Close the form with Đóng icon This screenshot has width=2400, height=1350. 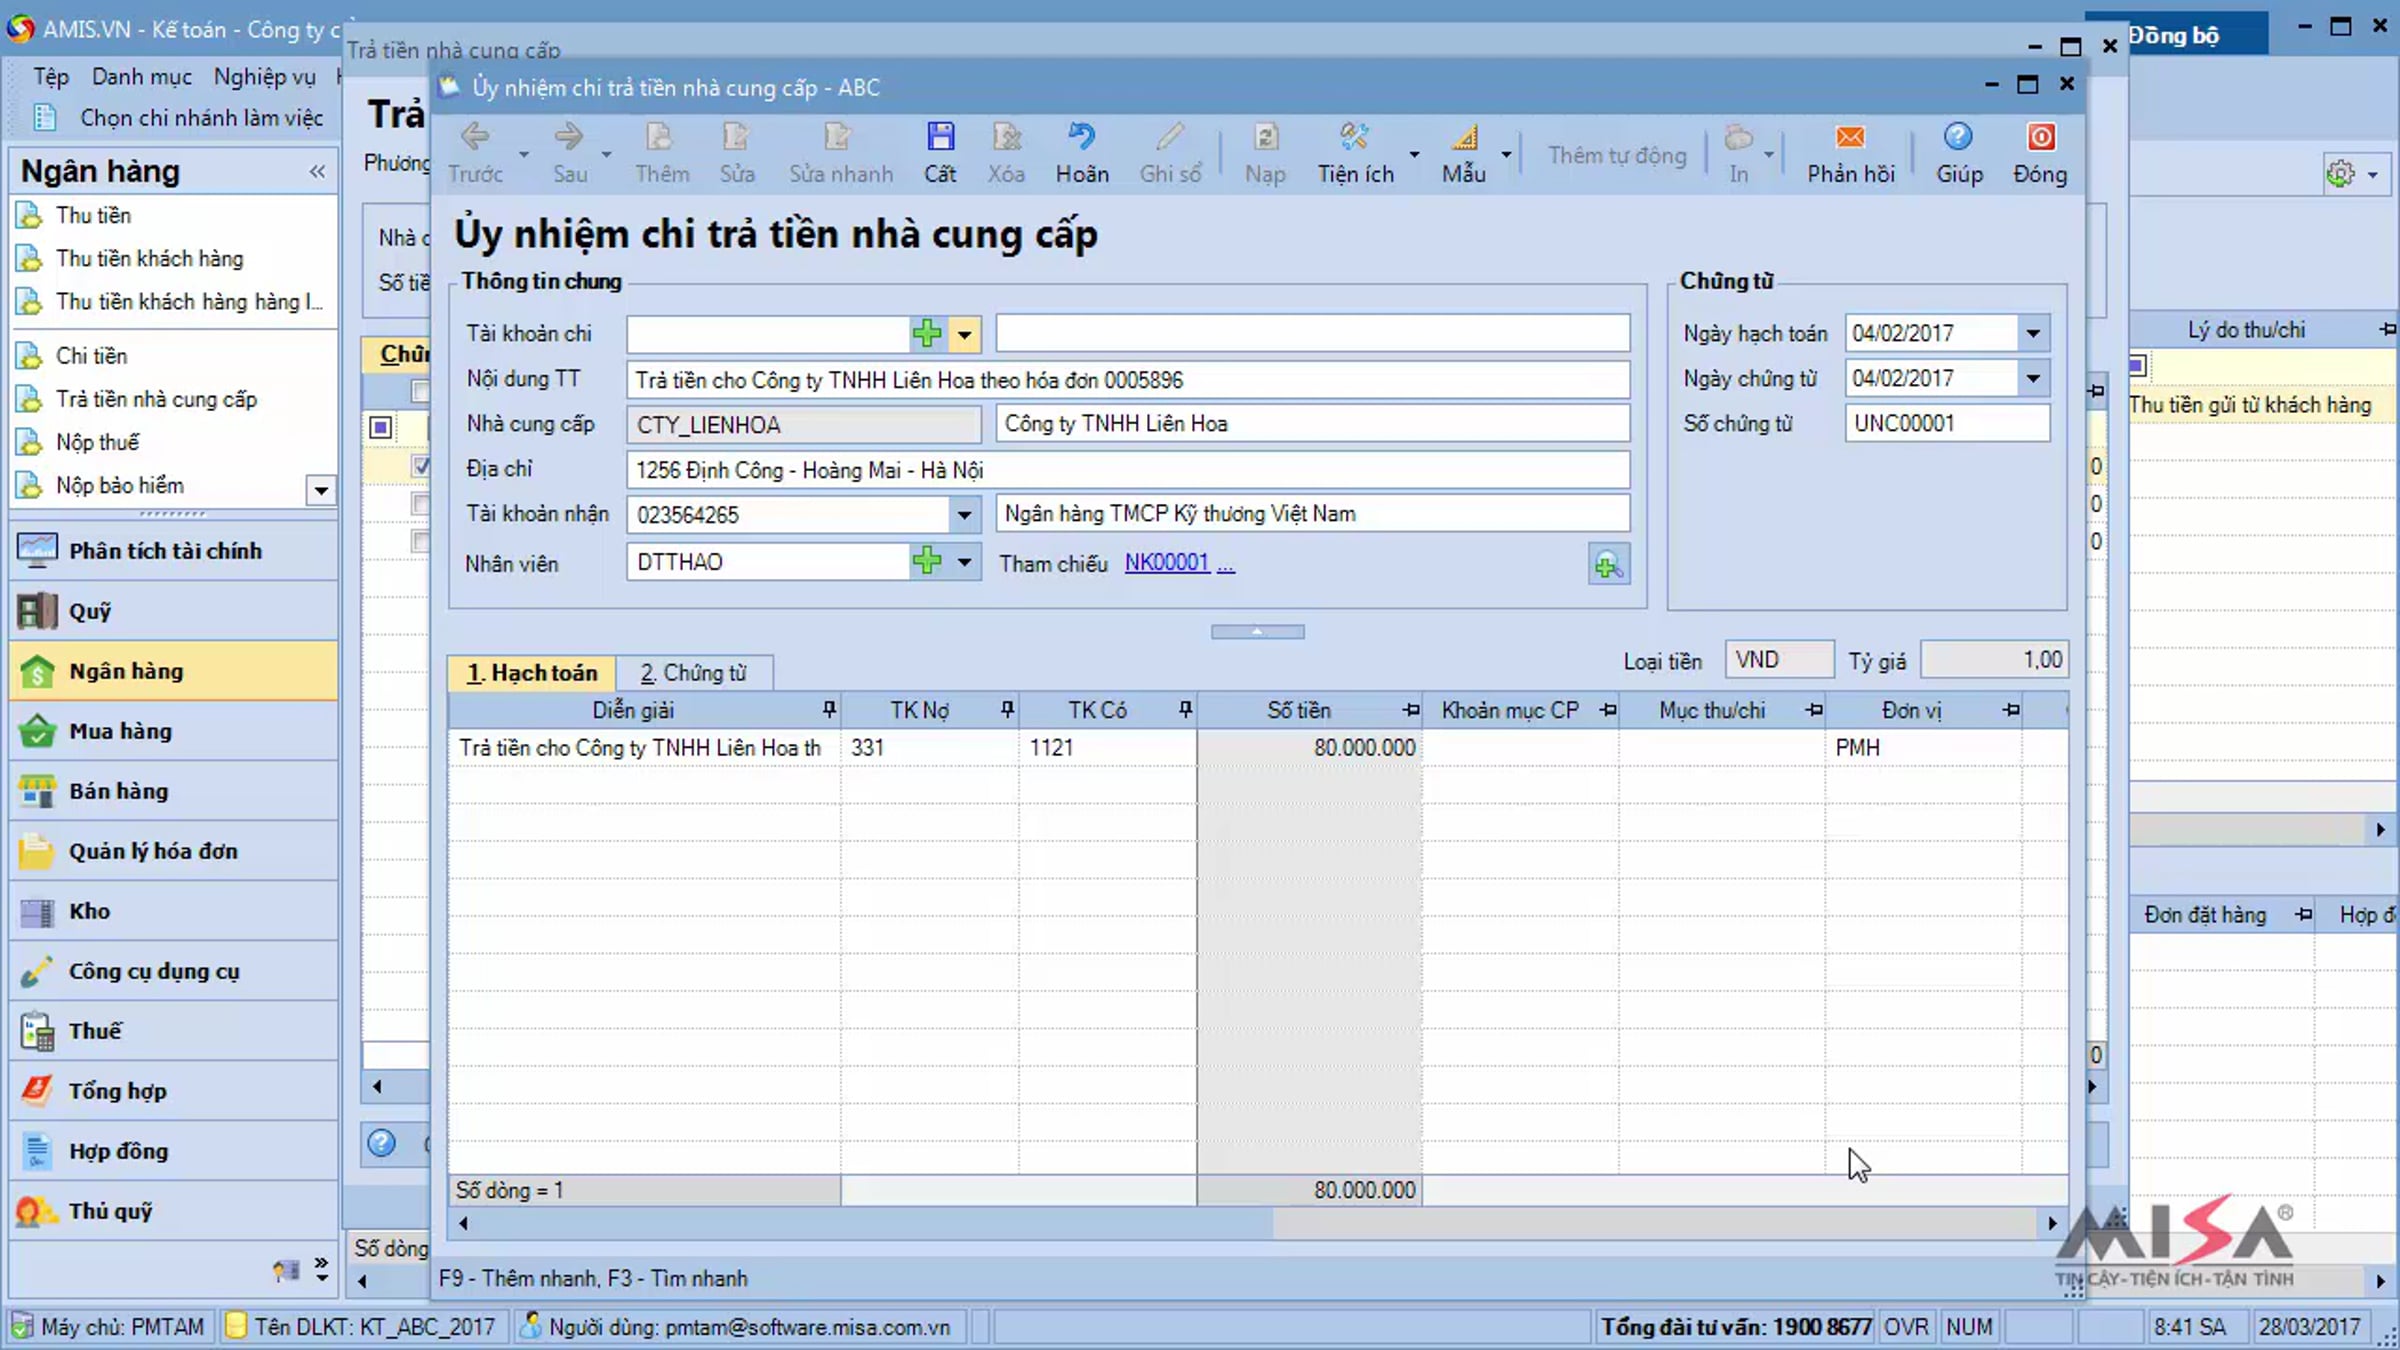pos(2041,137)
